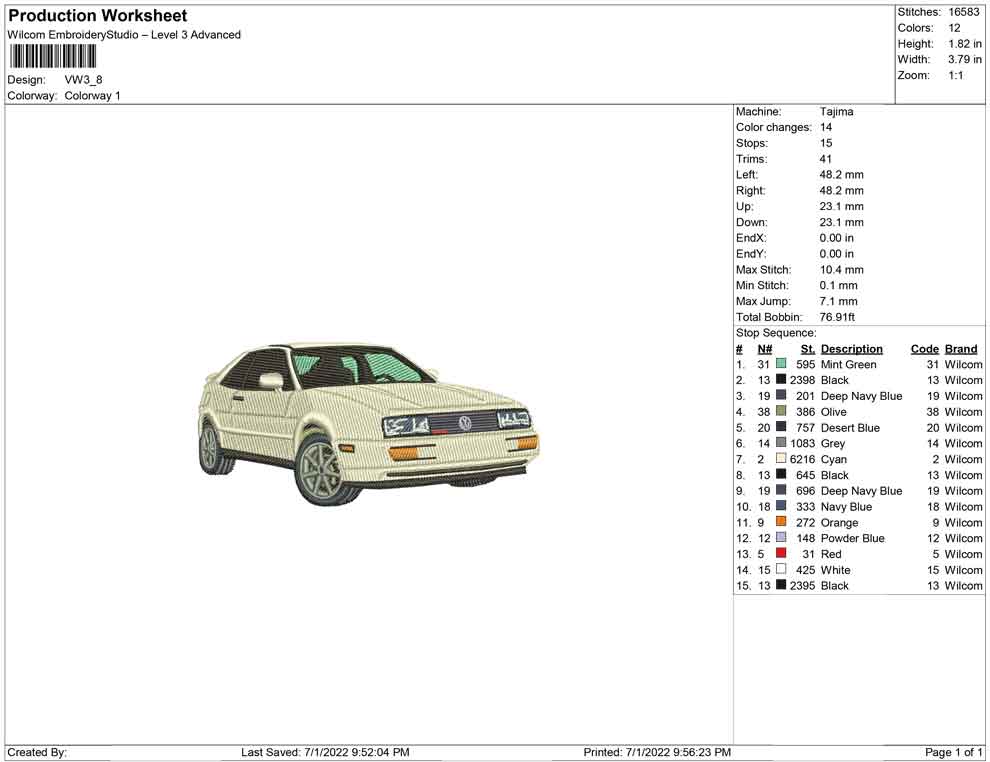Click the St. stitch count column header
The width and height of the screenshot is (990, 762).
[807, 349]
